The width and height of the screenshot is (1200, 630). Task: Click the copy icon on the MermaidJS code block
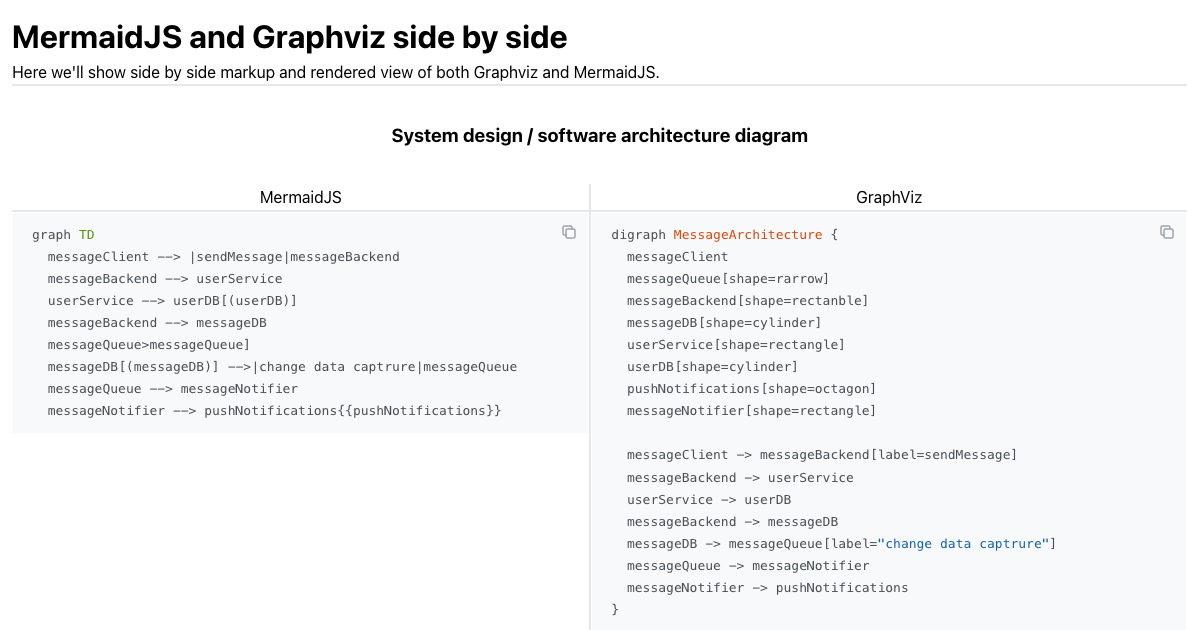click(569, 232)
